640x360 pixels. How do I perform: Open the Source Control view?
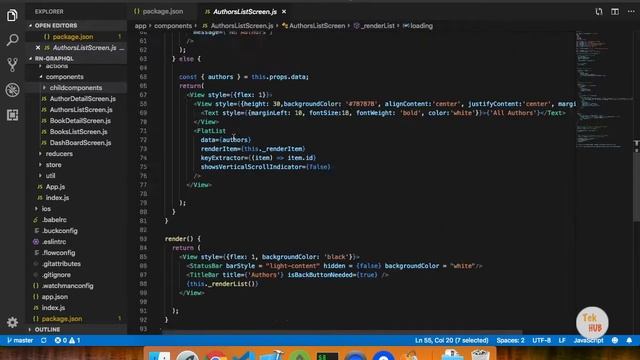tap(12, 65)
